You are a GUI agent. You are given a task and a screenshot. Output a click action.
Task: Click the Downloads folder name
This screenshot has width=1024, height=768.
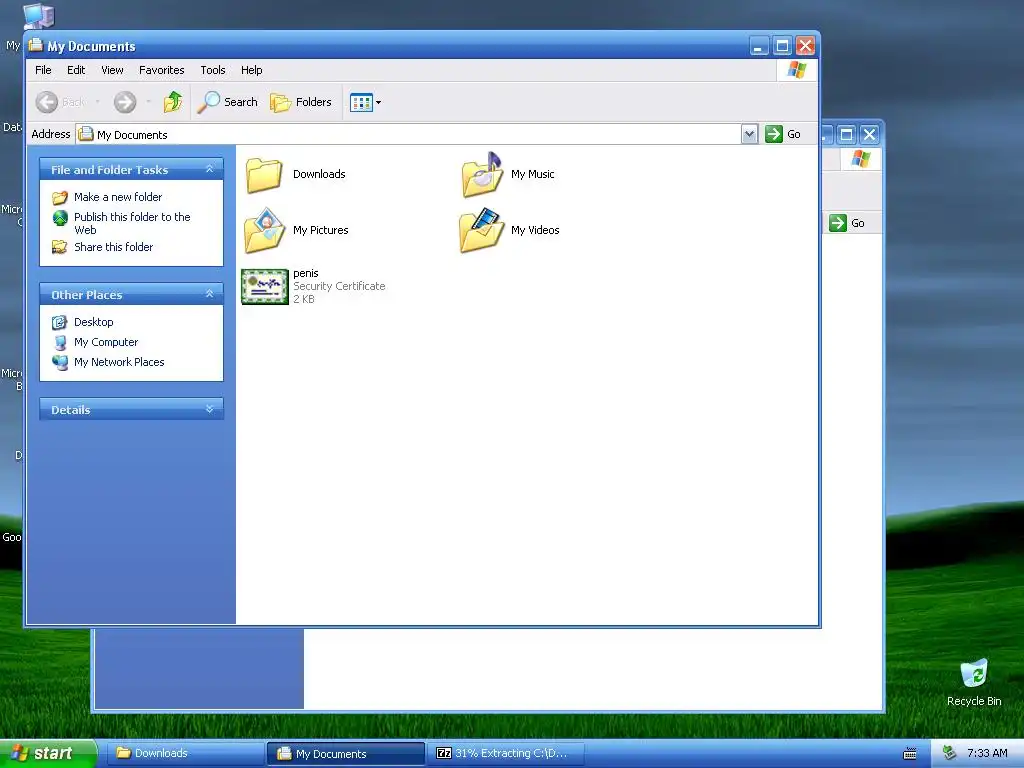coord(319,174)
